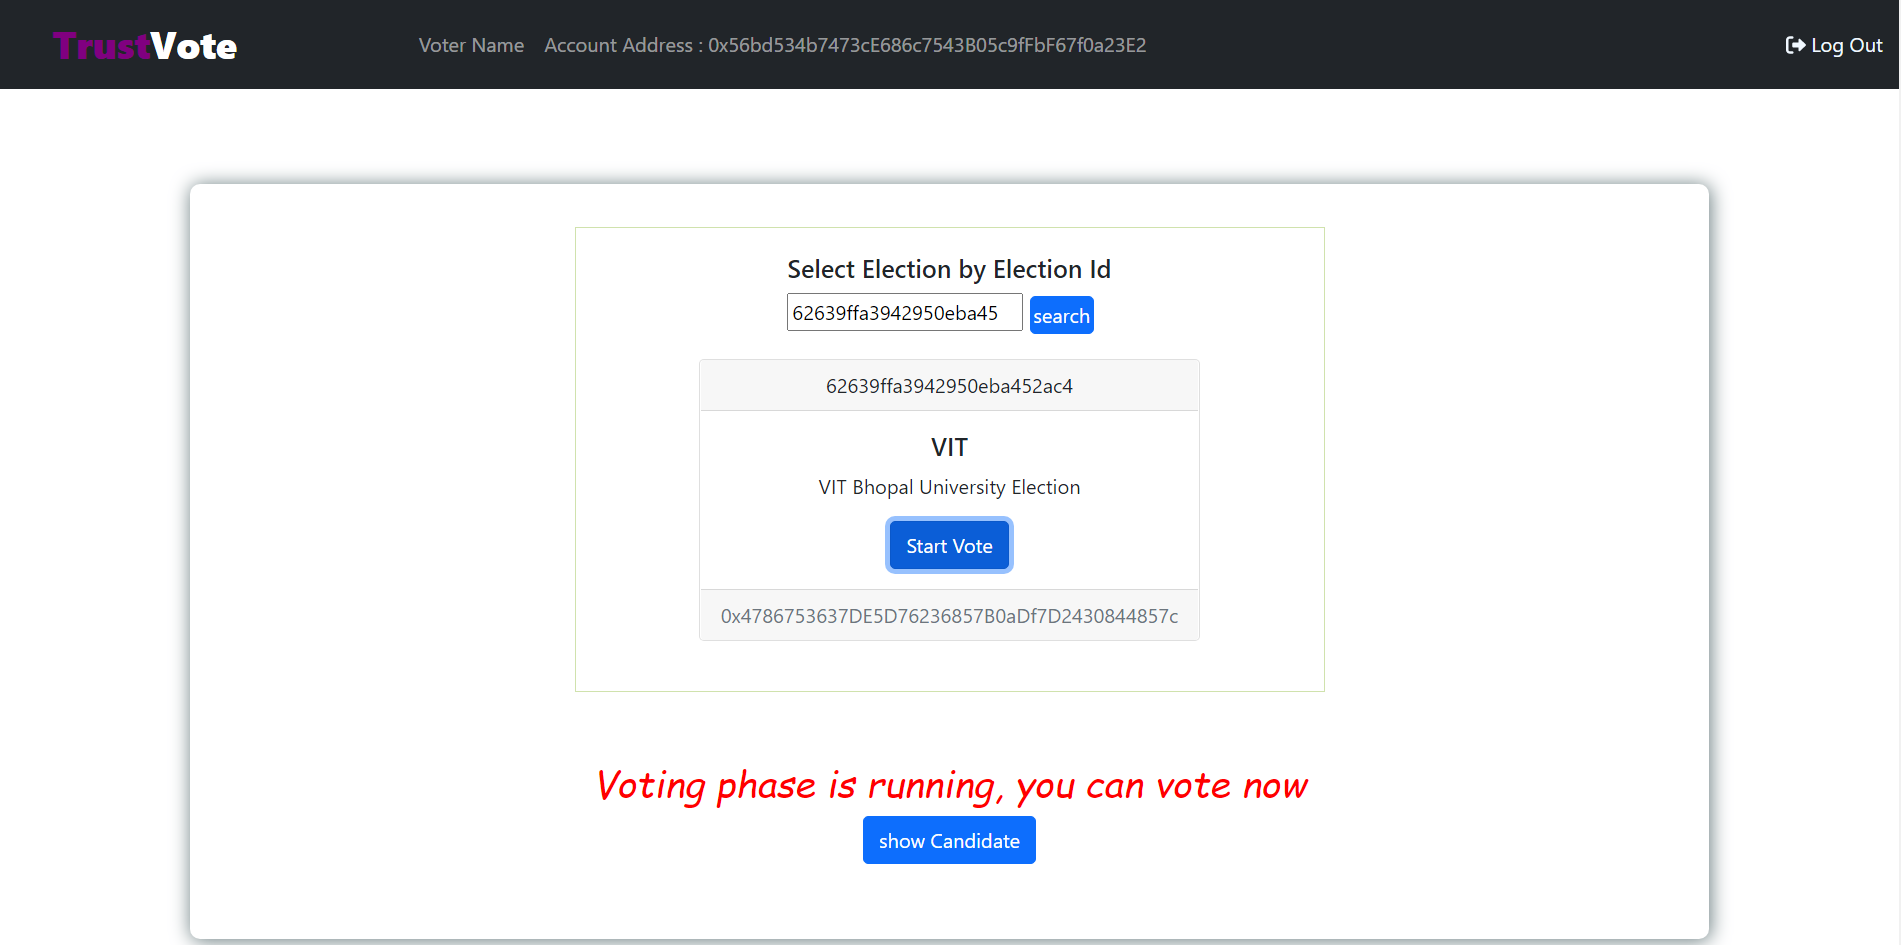Click empty area of dark navbar
Image resolution: width=1901 pixels, height=945 pixels.
click(x=1450, y=45)
